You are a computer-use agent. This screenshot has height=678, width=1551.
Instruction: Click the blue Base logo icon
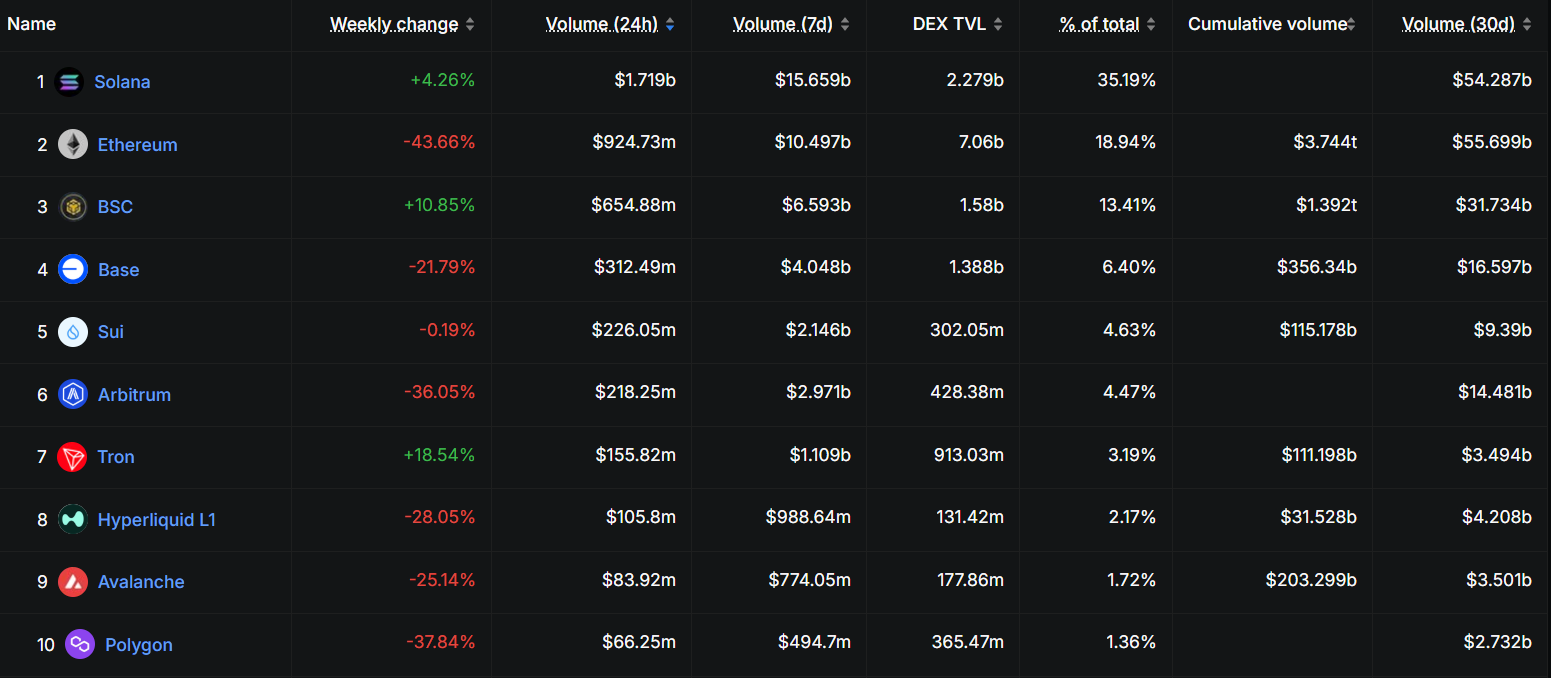73,270
